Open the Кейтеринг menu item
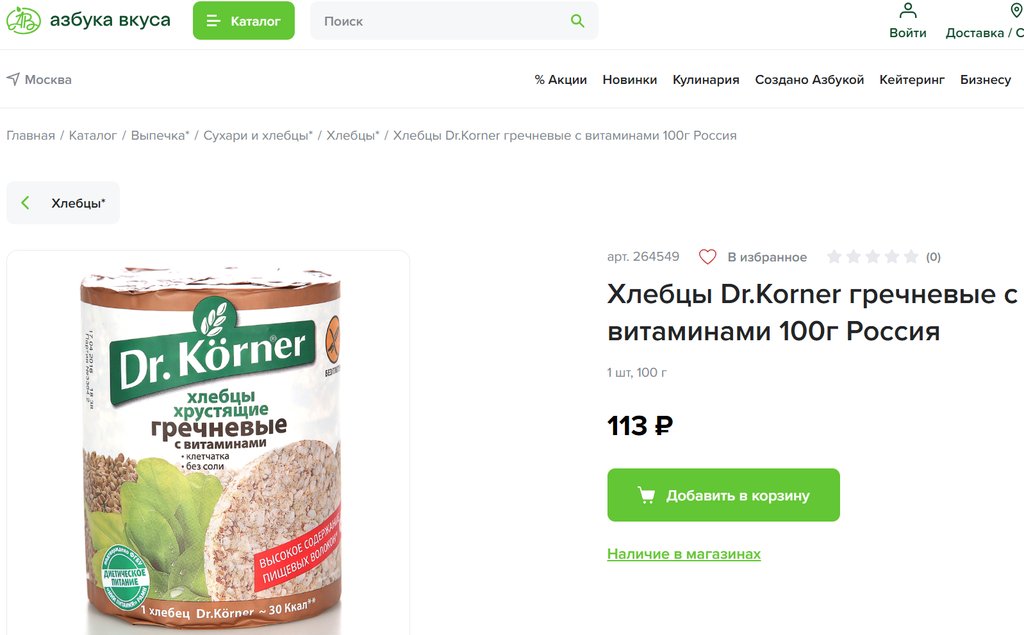 (911, 80)
